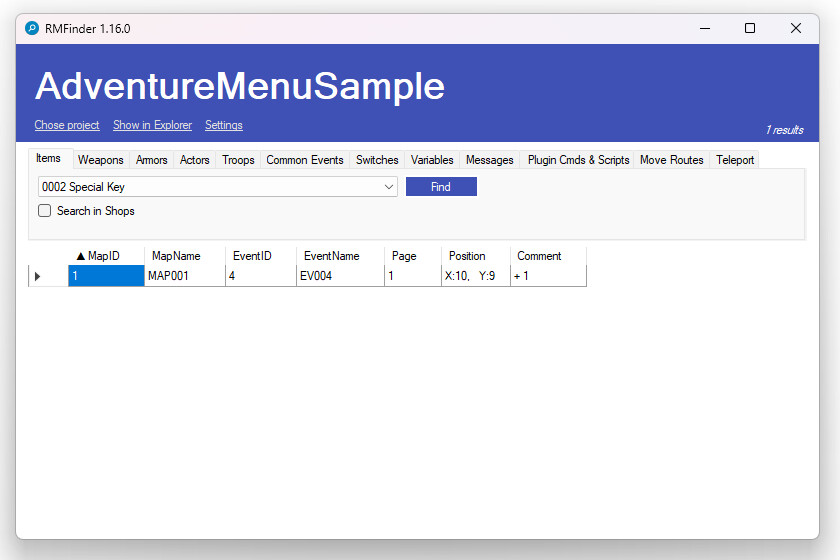Click the Chose project link
The image size is (840, 560).
[67, 125]
